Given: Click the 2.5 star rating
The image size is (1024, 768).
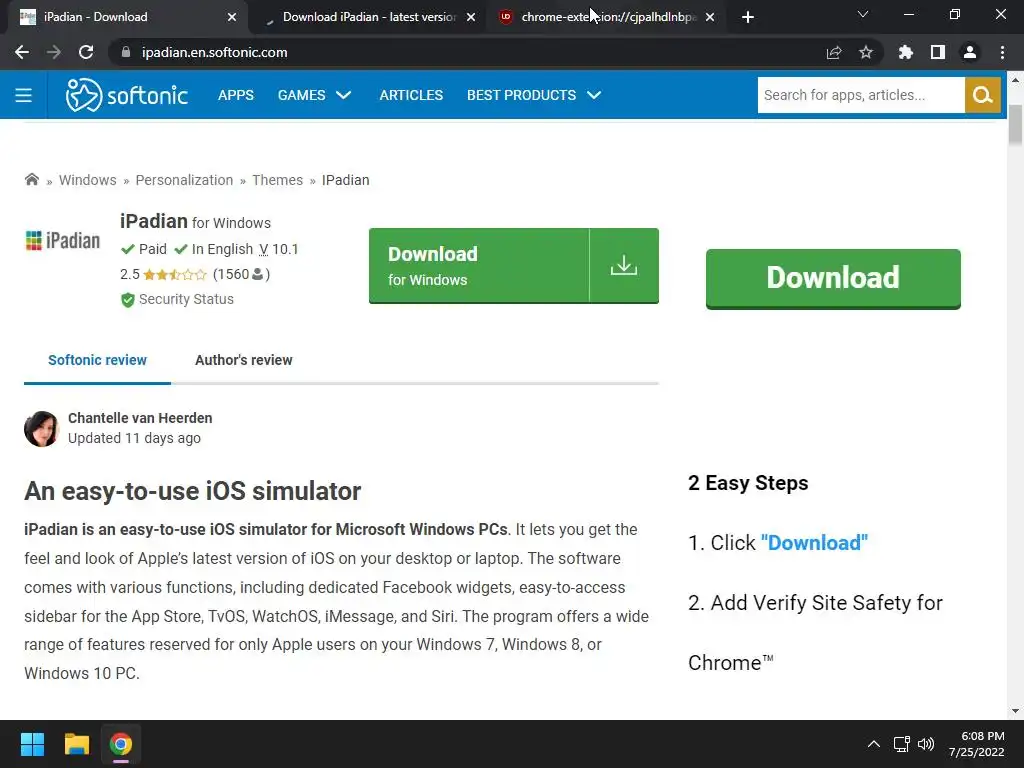Looking at the screenshot, I should pos(163,274).
